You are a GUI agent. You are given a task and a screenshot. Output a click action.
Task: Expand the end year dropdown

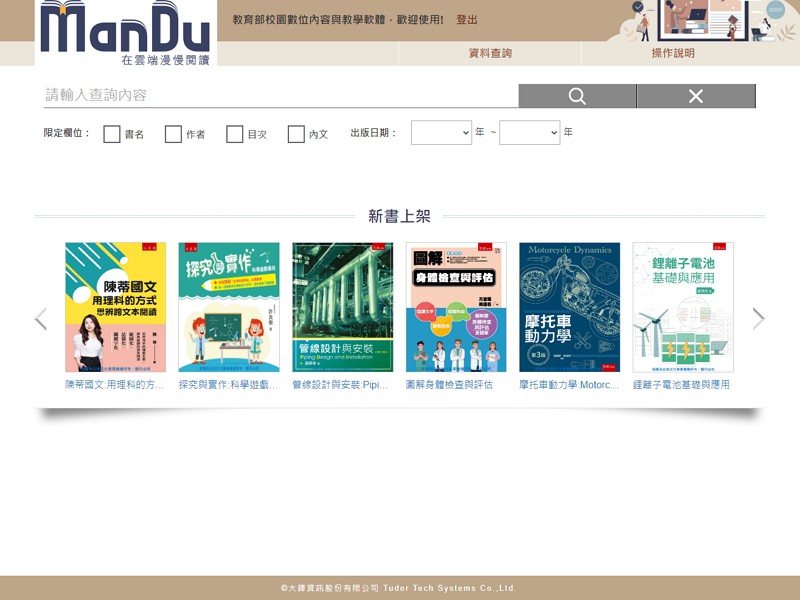tap(529, 133)
